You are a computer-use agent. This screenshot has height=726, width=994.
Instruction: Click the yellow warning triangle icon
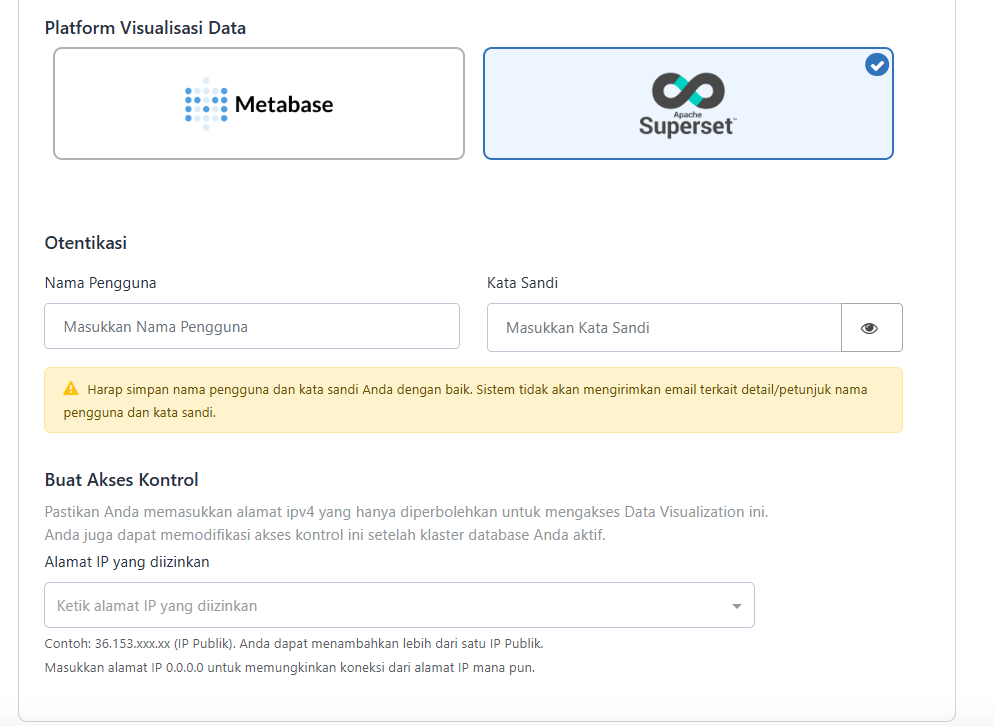click(x=70, y=389)
